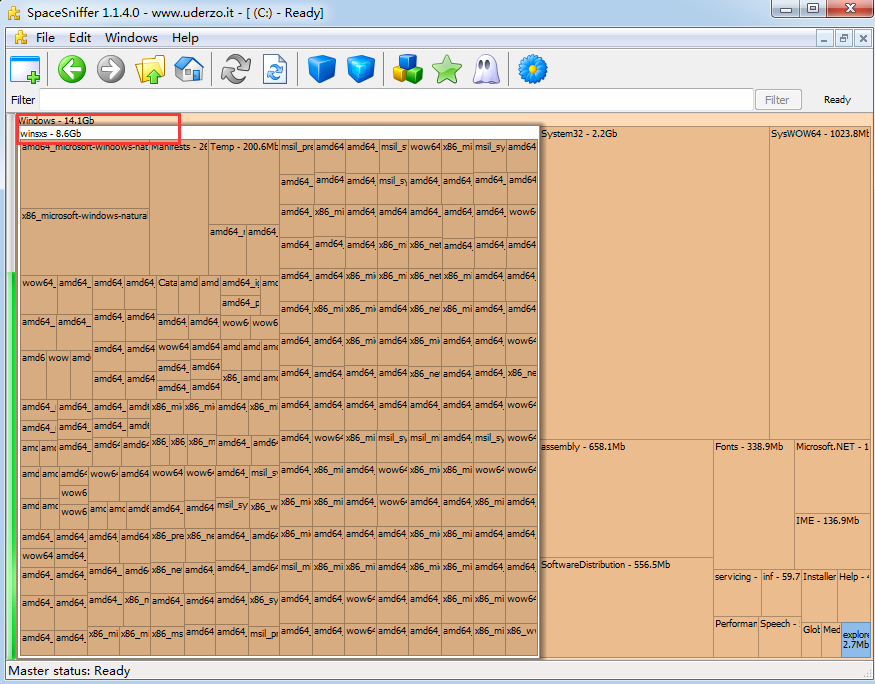Go back with the green arrow
This screenshot has width=875, height=684.
pyautogui.click(x=71, y=70)
